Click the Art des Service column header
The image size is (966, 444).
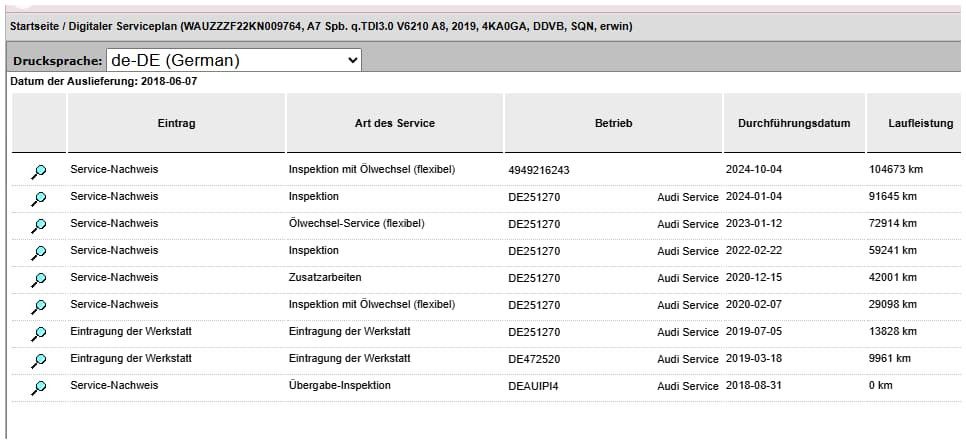pos(394,124)
